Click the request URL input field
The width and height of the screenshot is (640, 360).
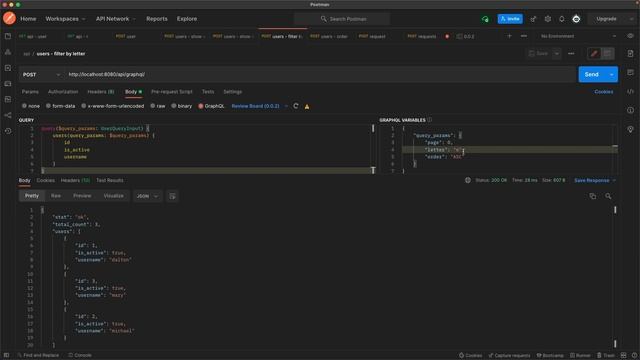(x=320, y=75)
